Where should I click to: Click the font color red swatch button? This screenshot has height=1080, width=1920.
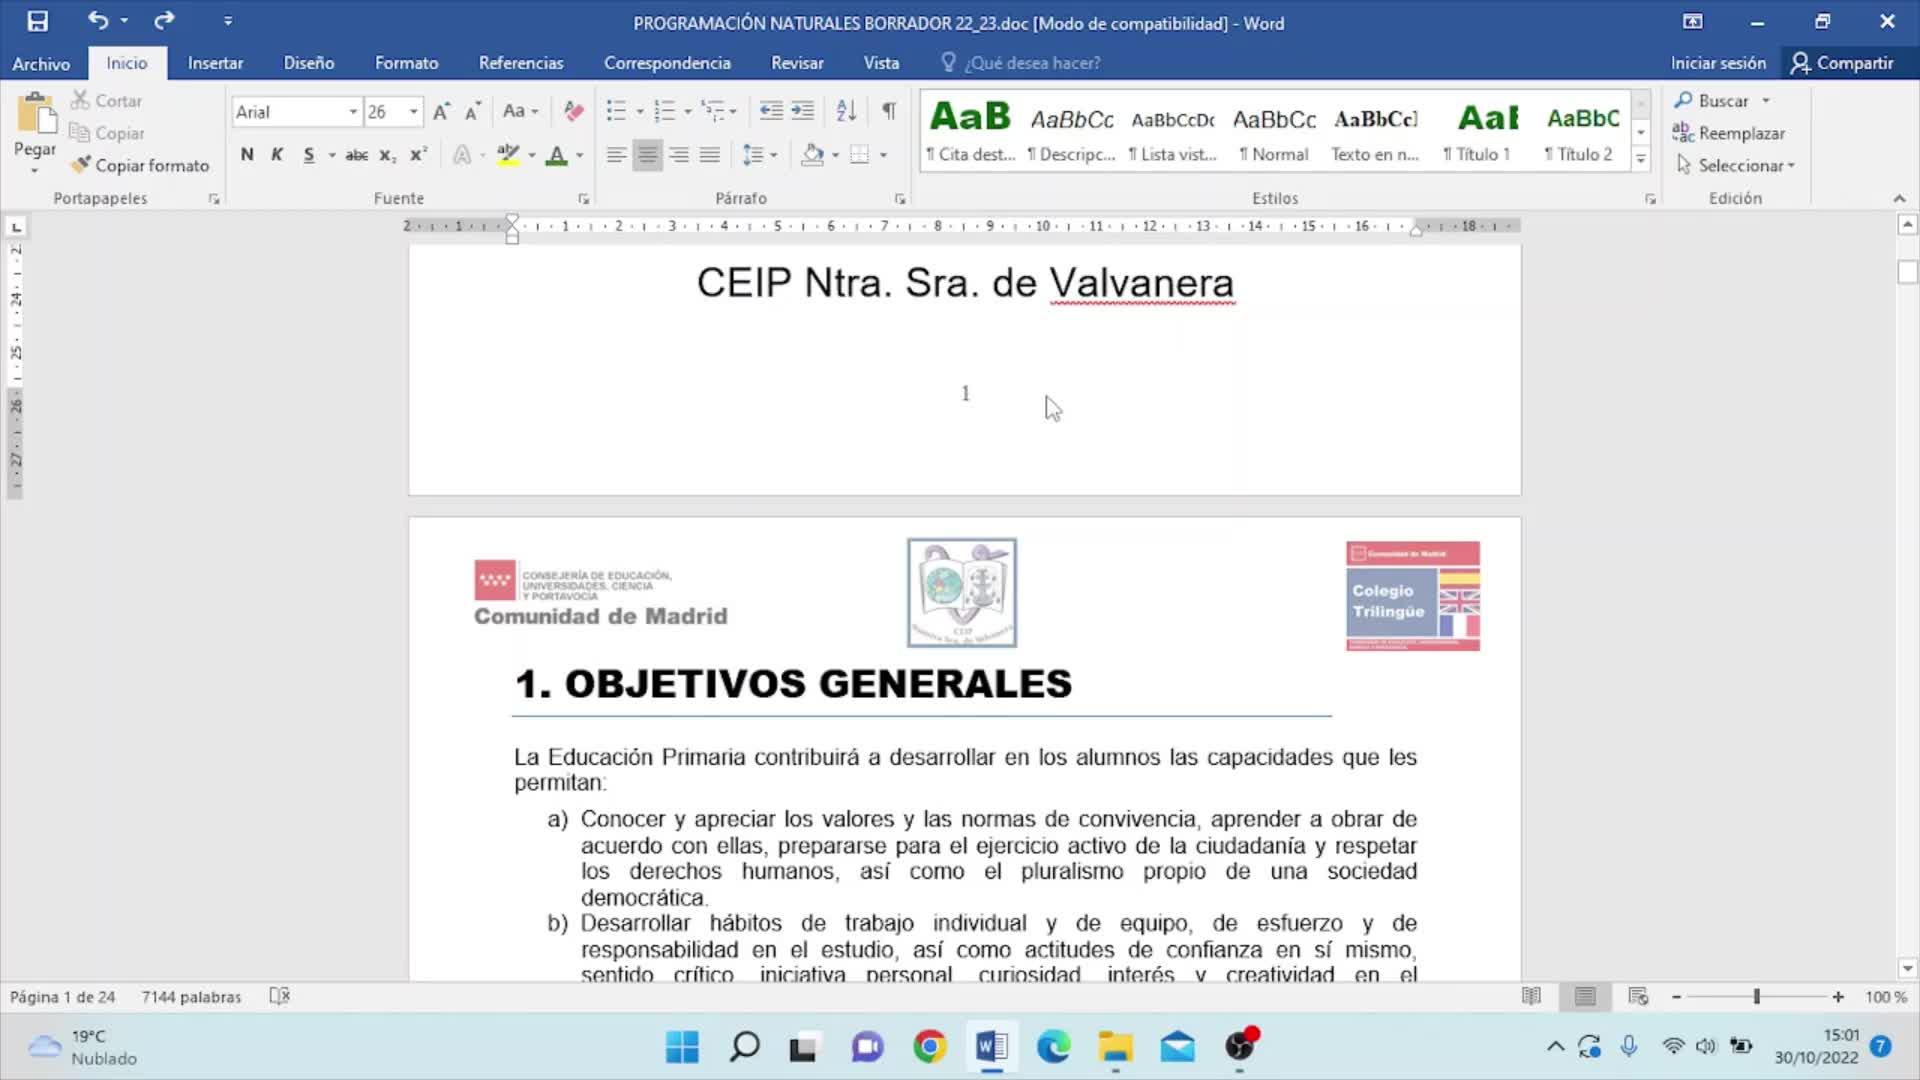click(x=557, y=155)
